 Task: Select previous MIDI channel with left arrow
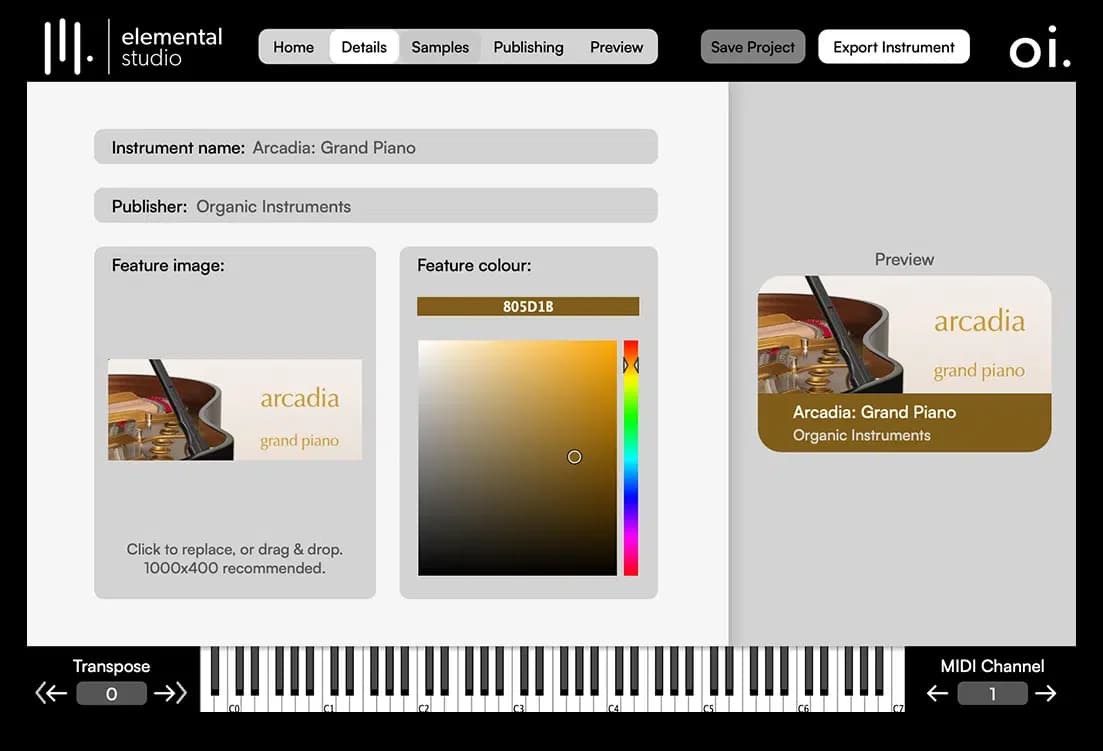coord(937,693)
